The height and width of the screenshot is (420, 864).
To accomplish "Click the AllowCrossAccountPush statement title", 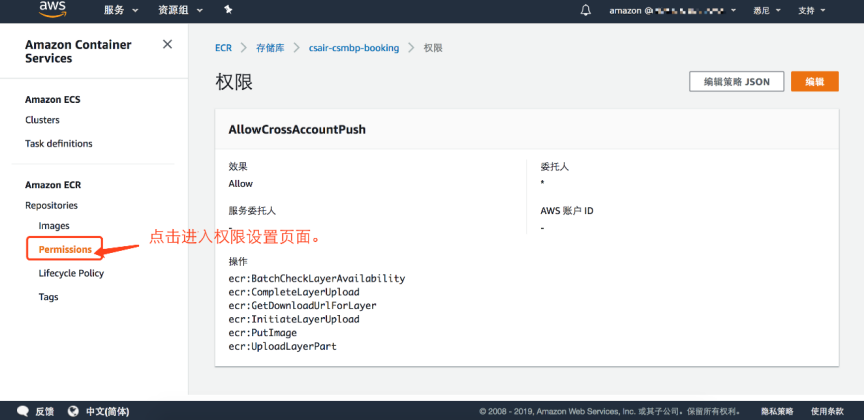I will (297, 130).
